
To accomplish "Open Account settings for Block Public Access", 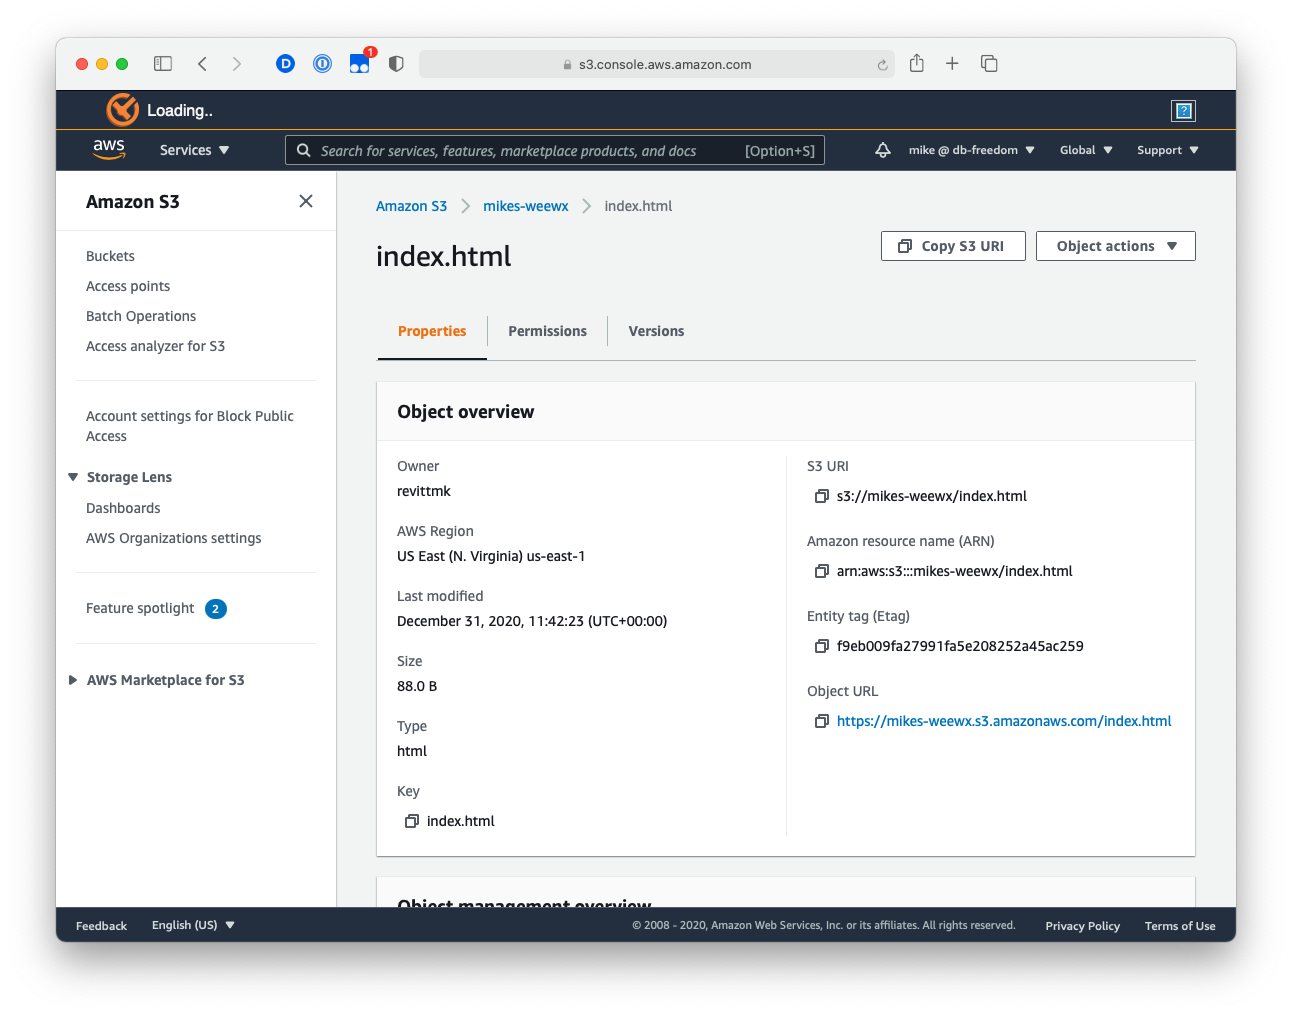I will (190, 426).
